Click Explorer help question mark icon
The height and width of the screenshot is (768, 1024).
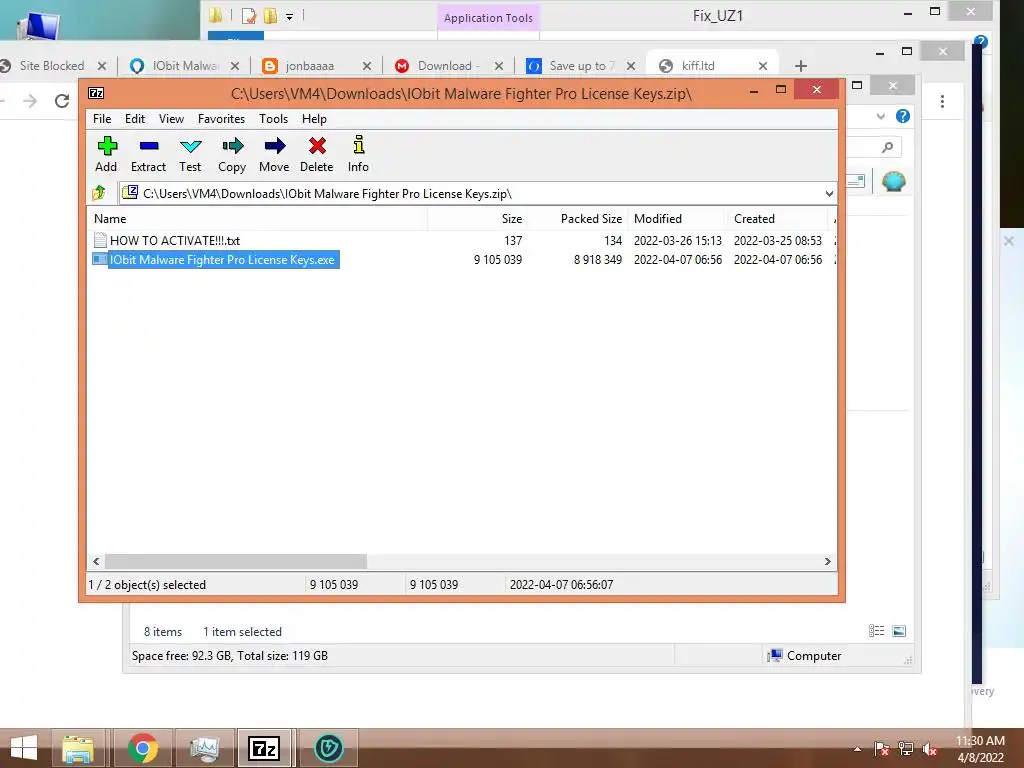pyautogui.click(x=903, y=116)
